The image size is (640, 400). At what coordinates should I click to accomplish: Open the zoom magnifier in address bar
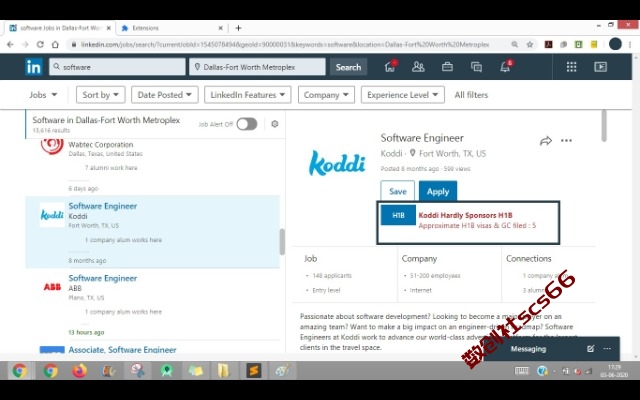pyautogui.click(x=515, y=44)
